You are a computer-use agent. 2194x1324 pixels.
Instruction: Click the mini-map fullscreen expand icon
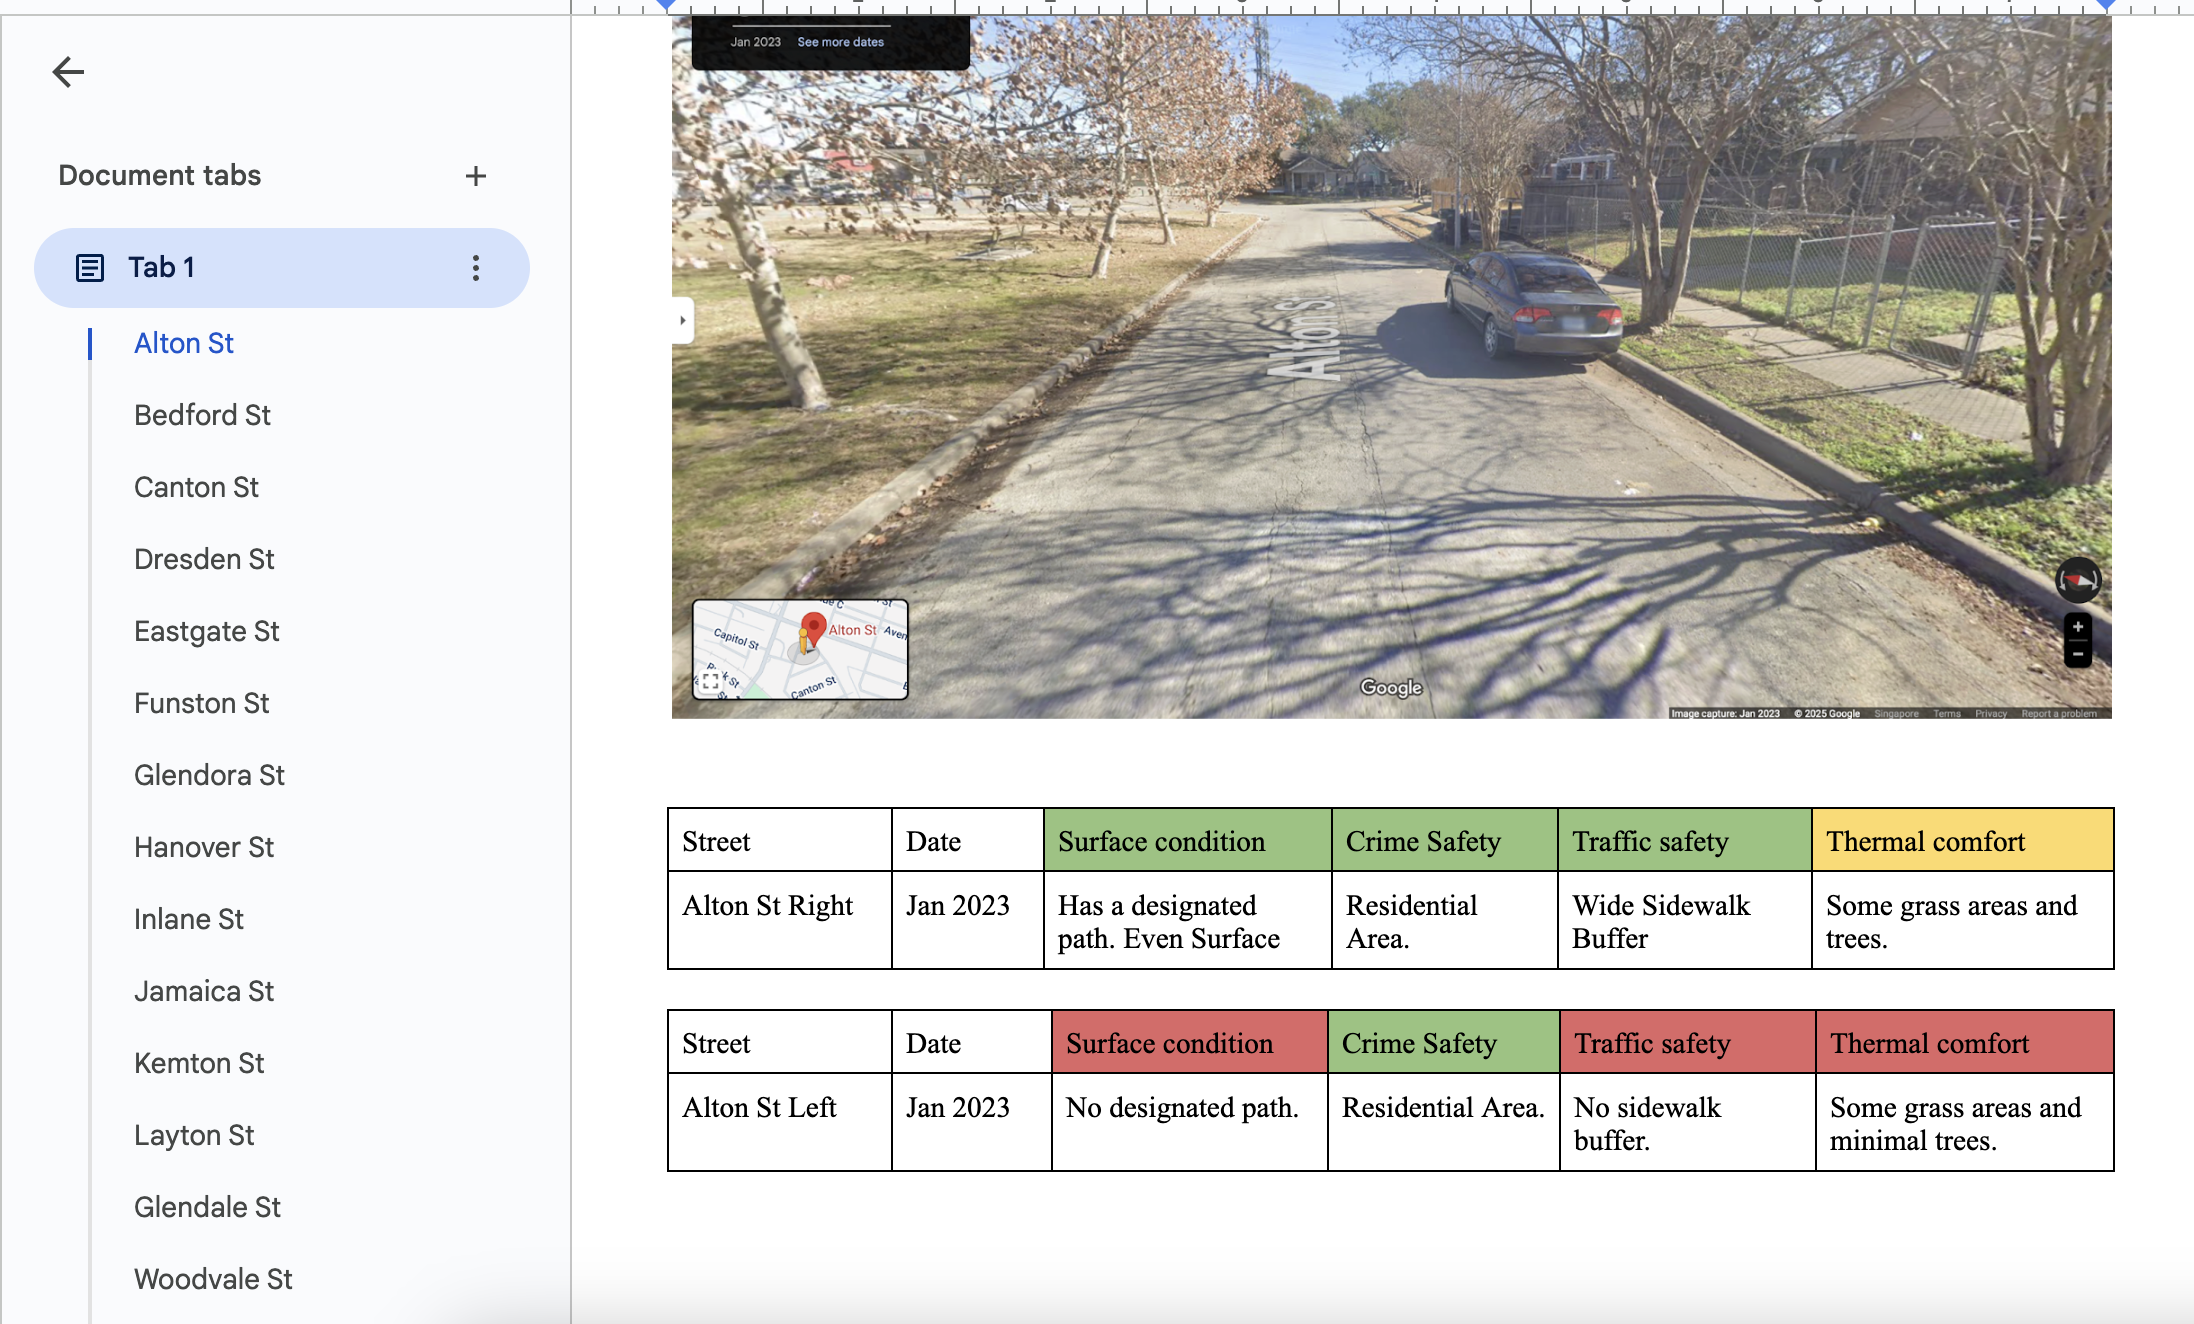[710, 681]
